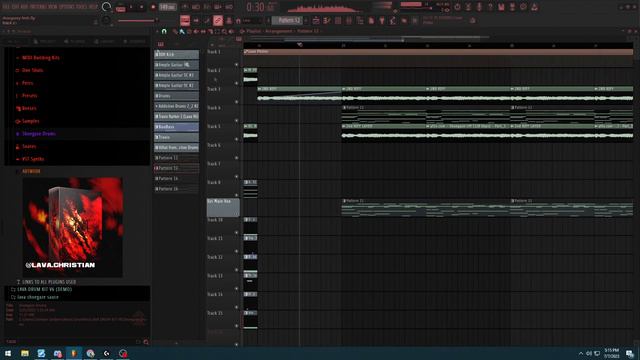Expand the Samples folder in browser
Image resolution: width=640 pixels, height=360 pixels.
click(x=31, y=121)
